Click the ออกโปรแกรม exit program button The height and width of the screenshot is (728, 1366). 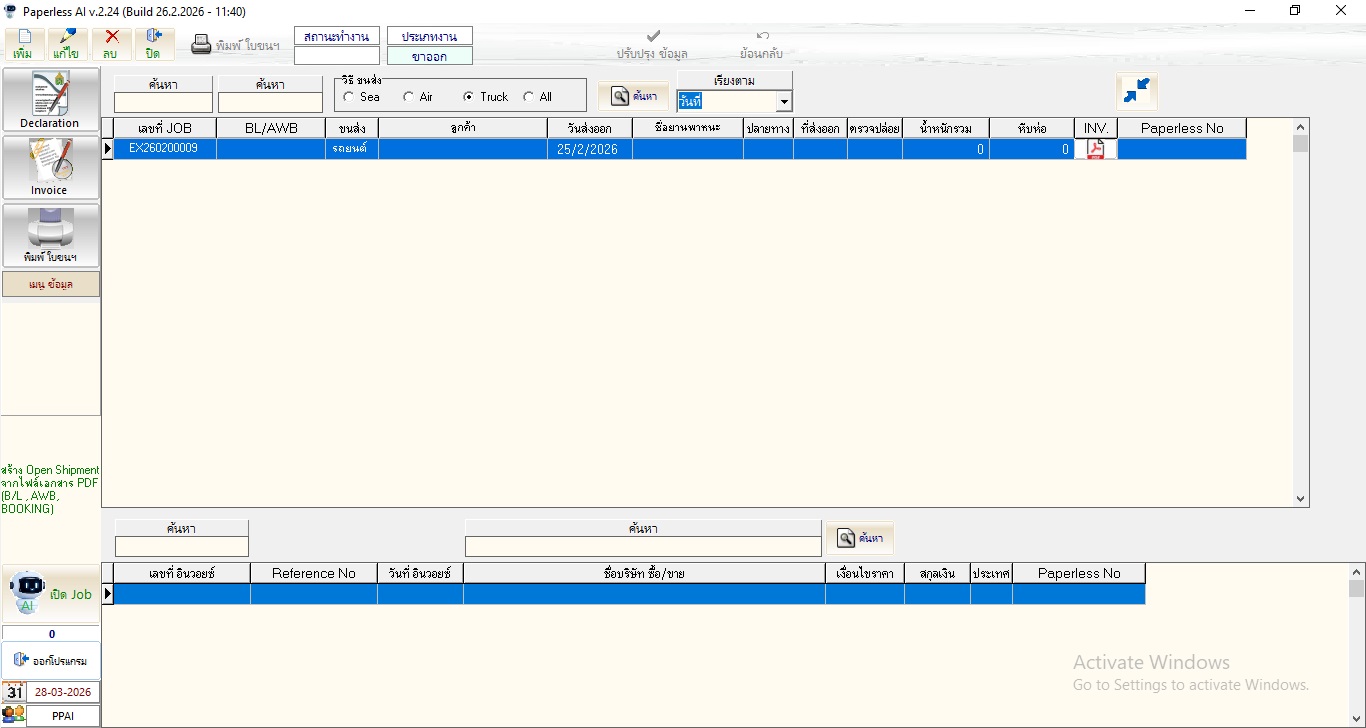point(51,661)
